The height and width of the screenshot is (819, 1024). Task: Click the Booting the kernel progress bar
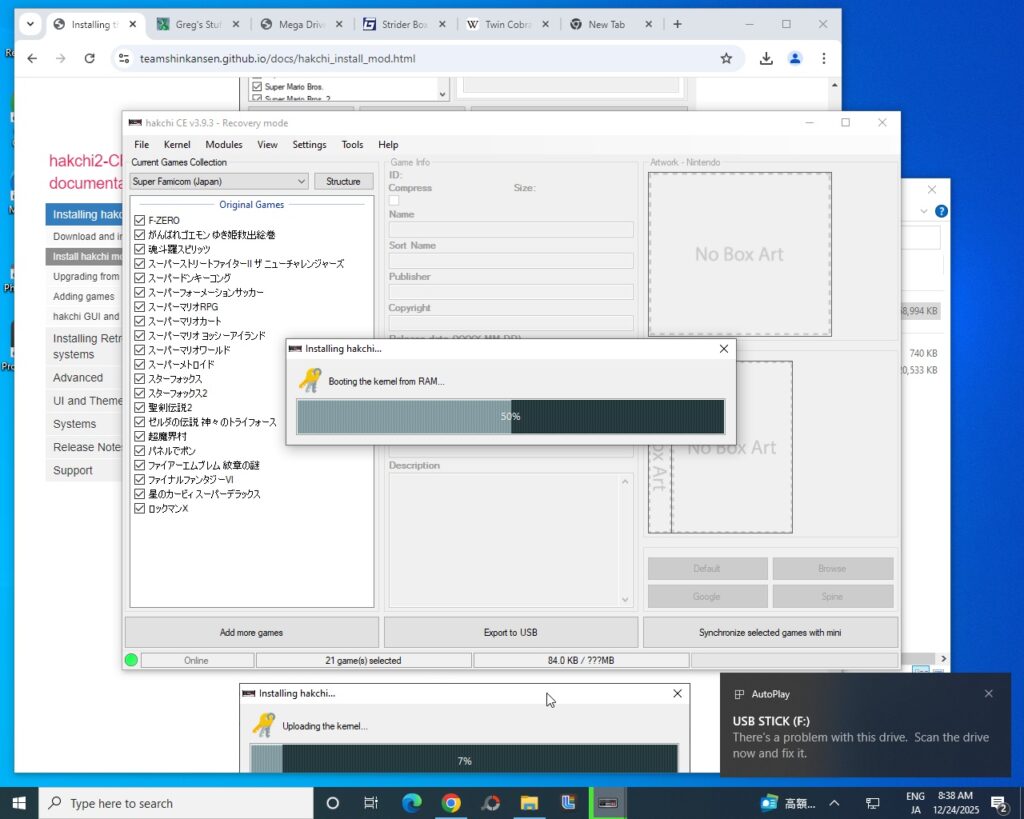click(x=510, y=416)
